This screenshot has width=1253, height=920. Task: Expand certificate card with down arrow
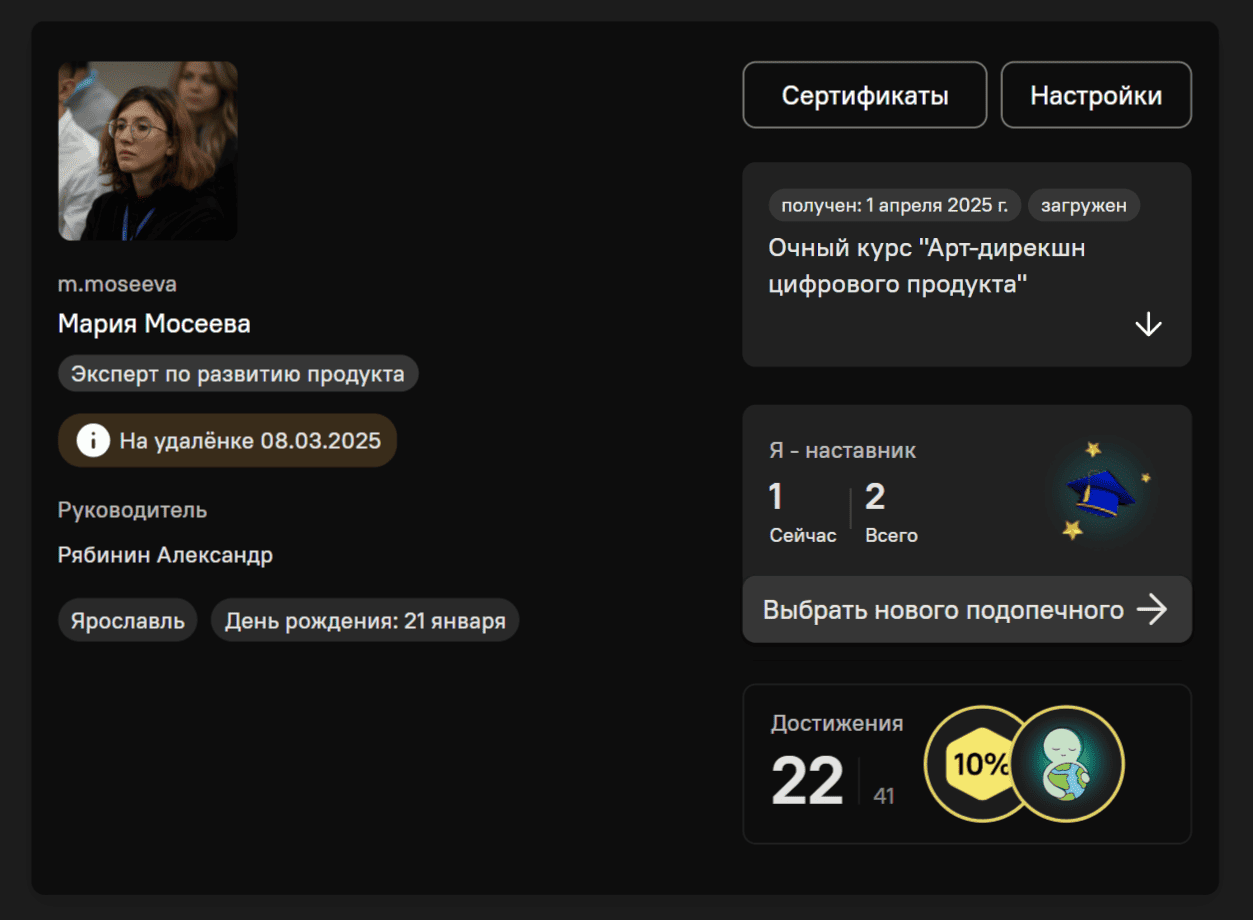pyautogui.click(x=1148, y=325)
